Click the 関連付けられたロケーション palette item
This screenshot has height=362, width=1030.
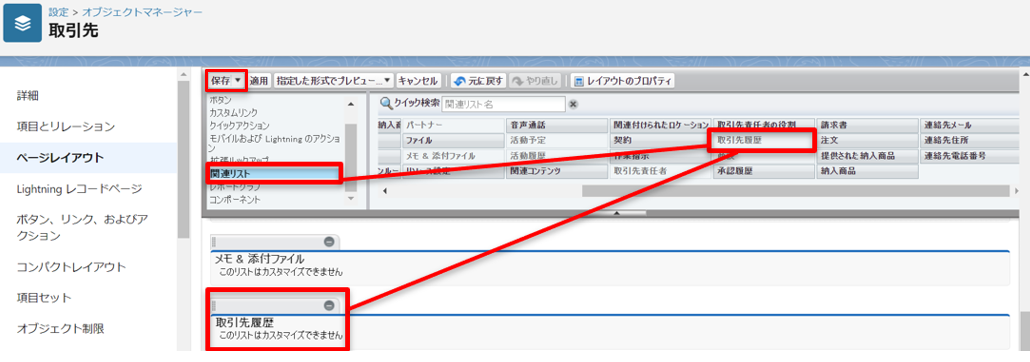pyautogui.click(x=660, y=125)
